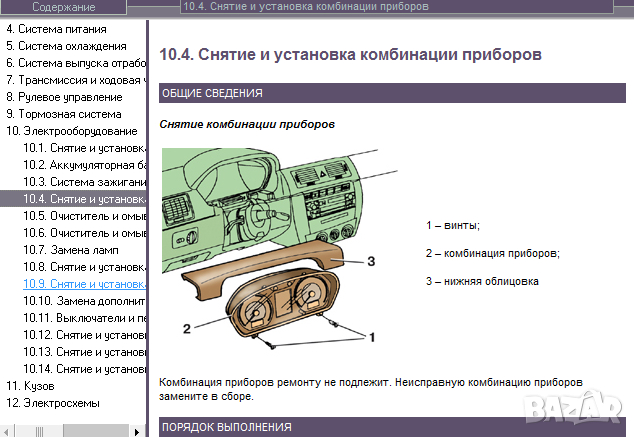Follow the blue 10.9 section link
Viewport: 634px width, 437px height.
(85, 283)
